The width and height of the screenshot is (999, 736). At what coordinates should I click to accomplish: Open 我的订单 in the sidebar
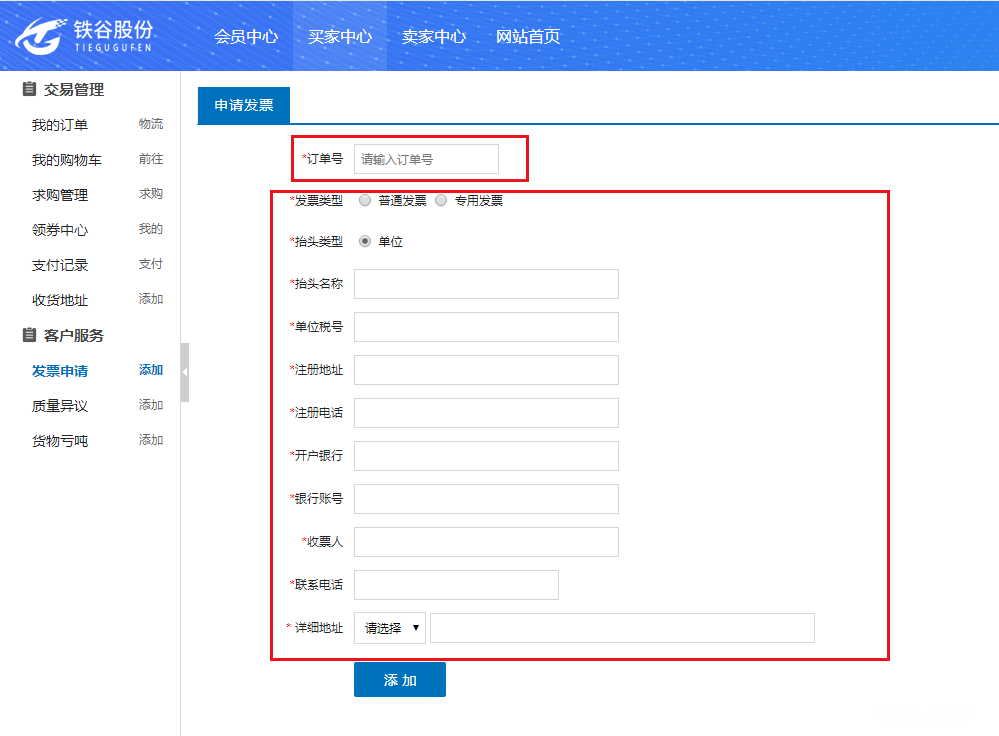[60, 125]
